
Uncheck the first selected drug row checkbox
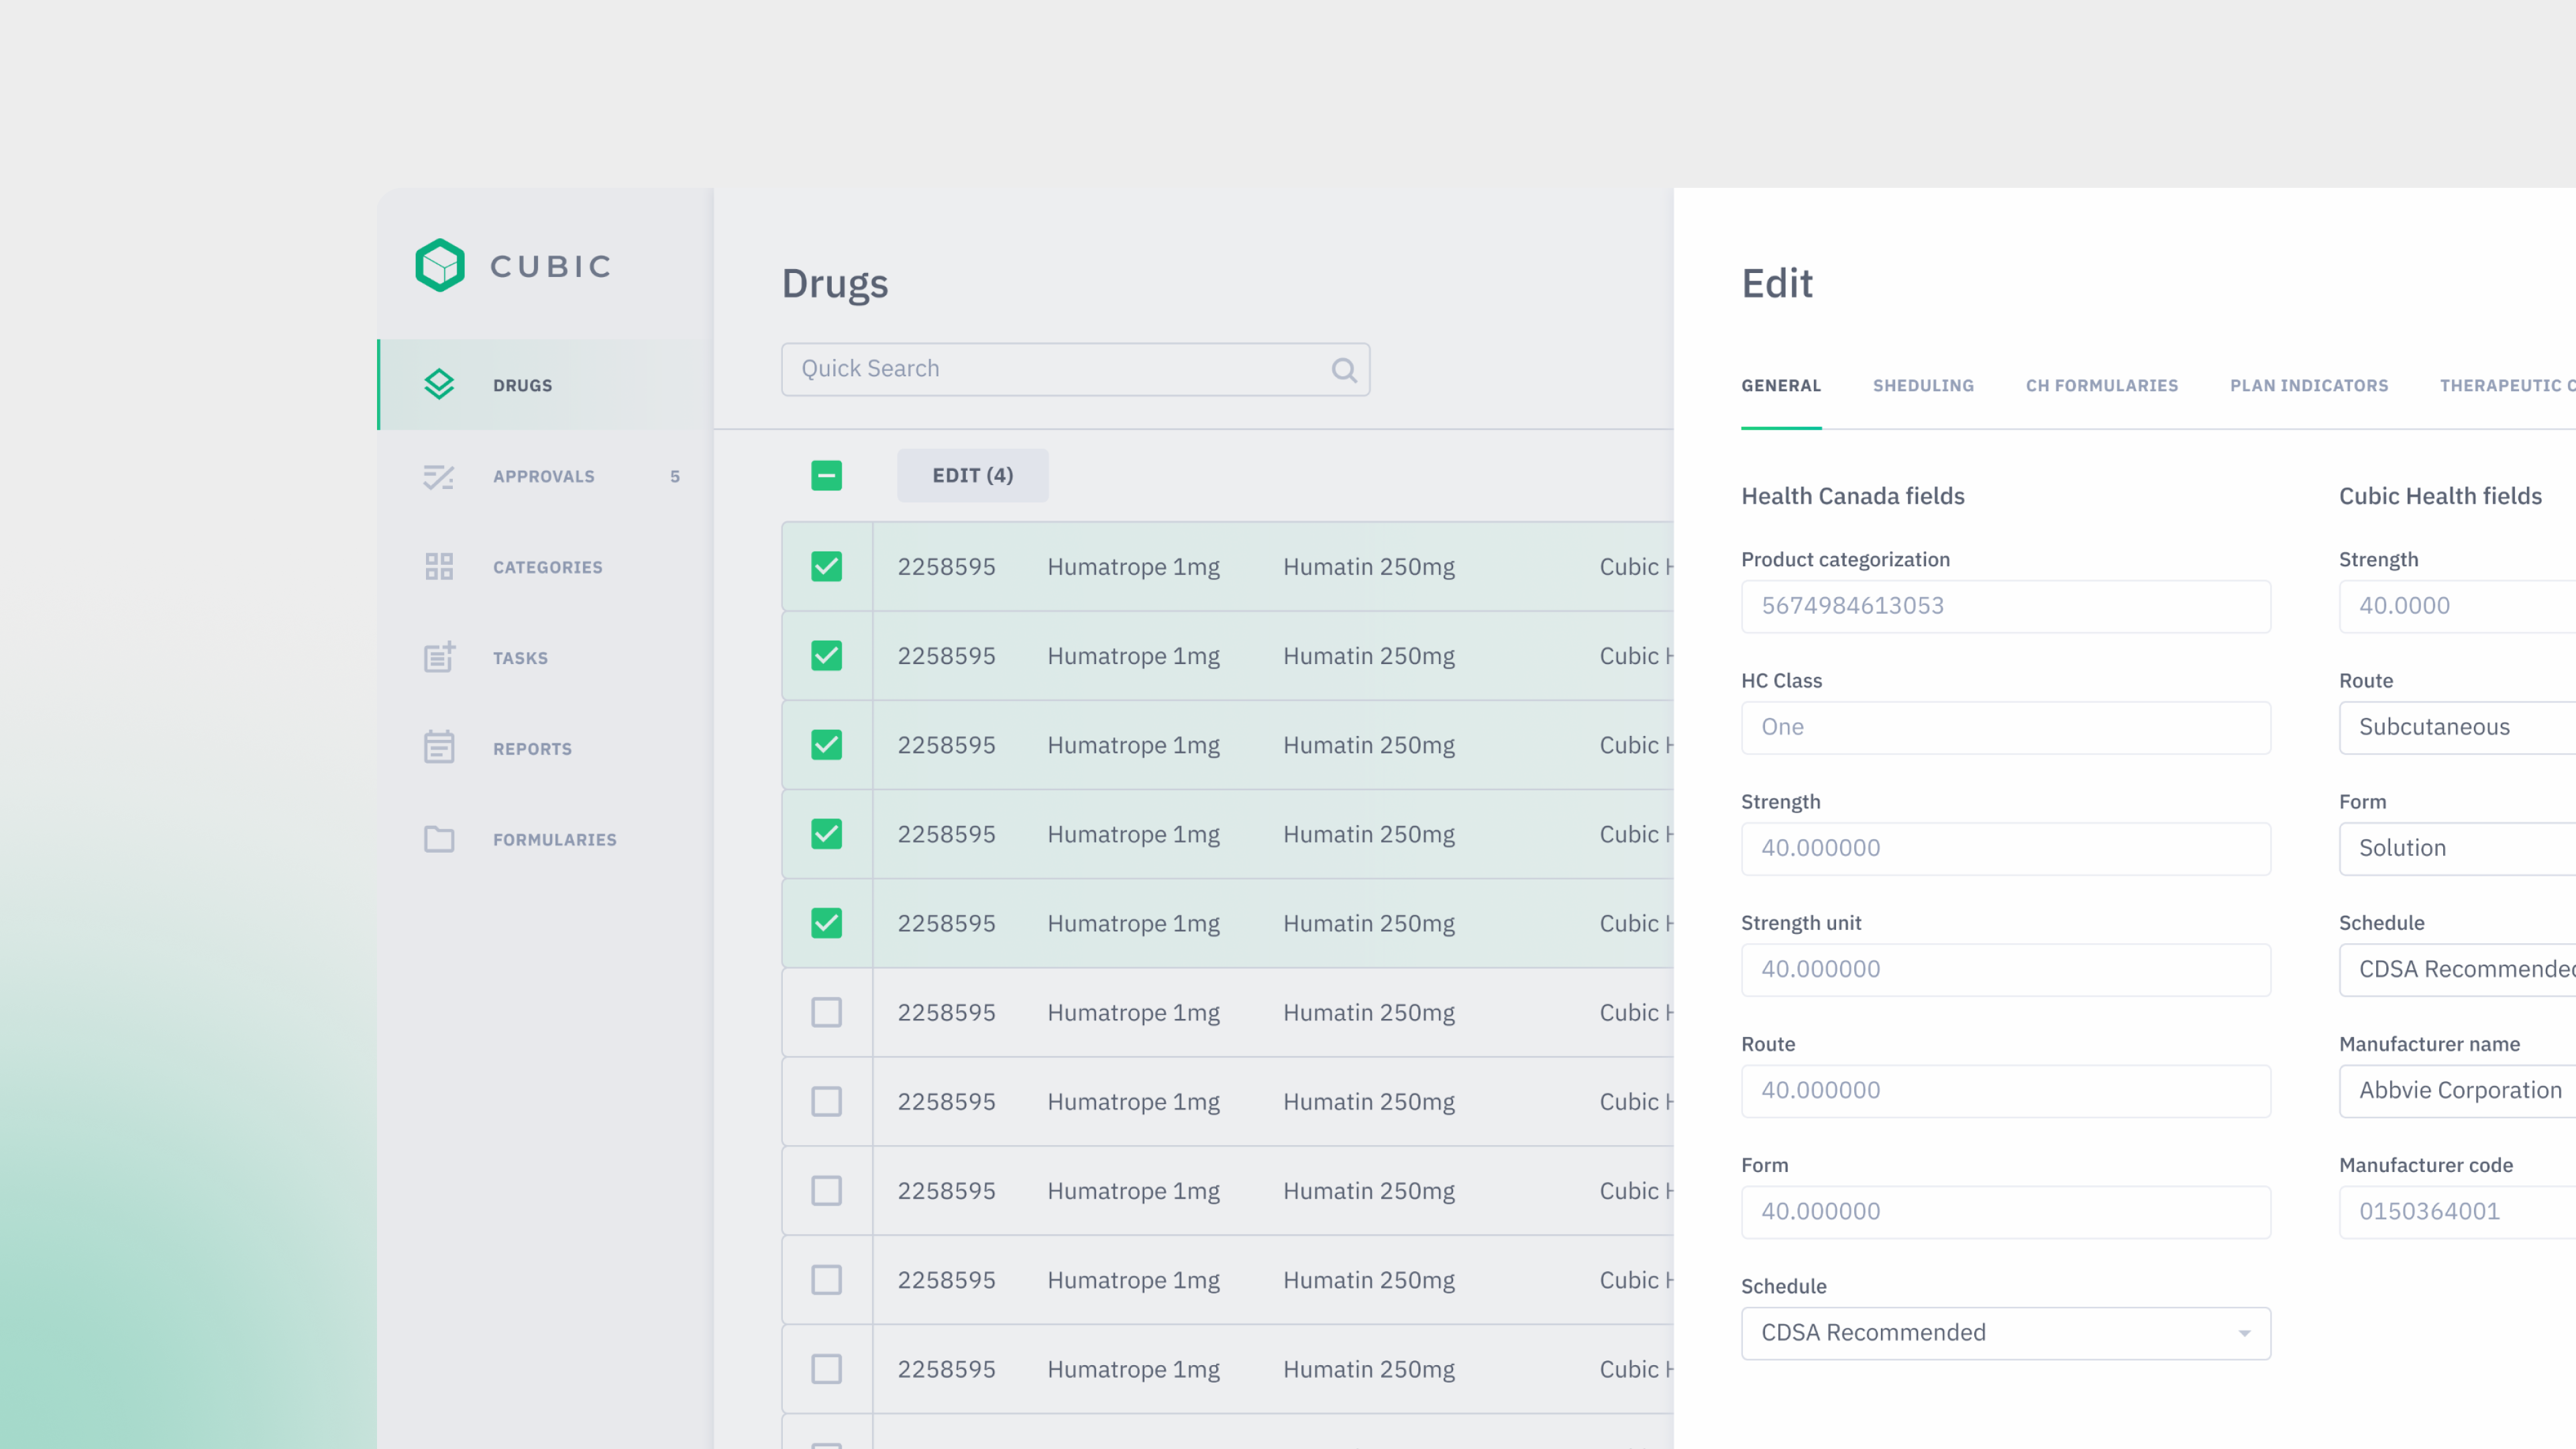coord(826,566)
